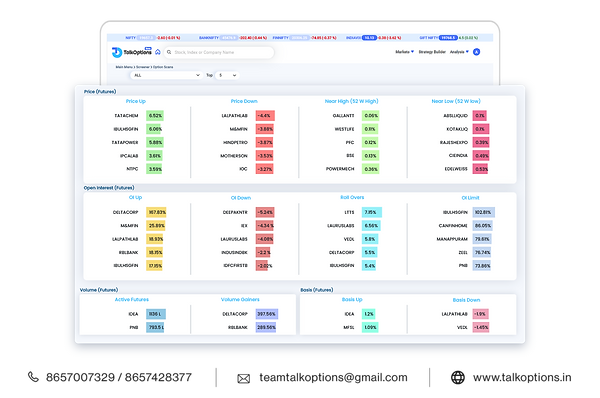Select LTTS in Roll Overs

point(349,212)
